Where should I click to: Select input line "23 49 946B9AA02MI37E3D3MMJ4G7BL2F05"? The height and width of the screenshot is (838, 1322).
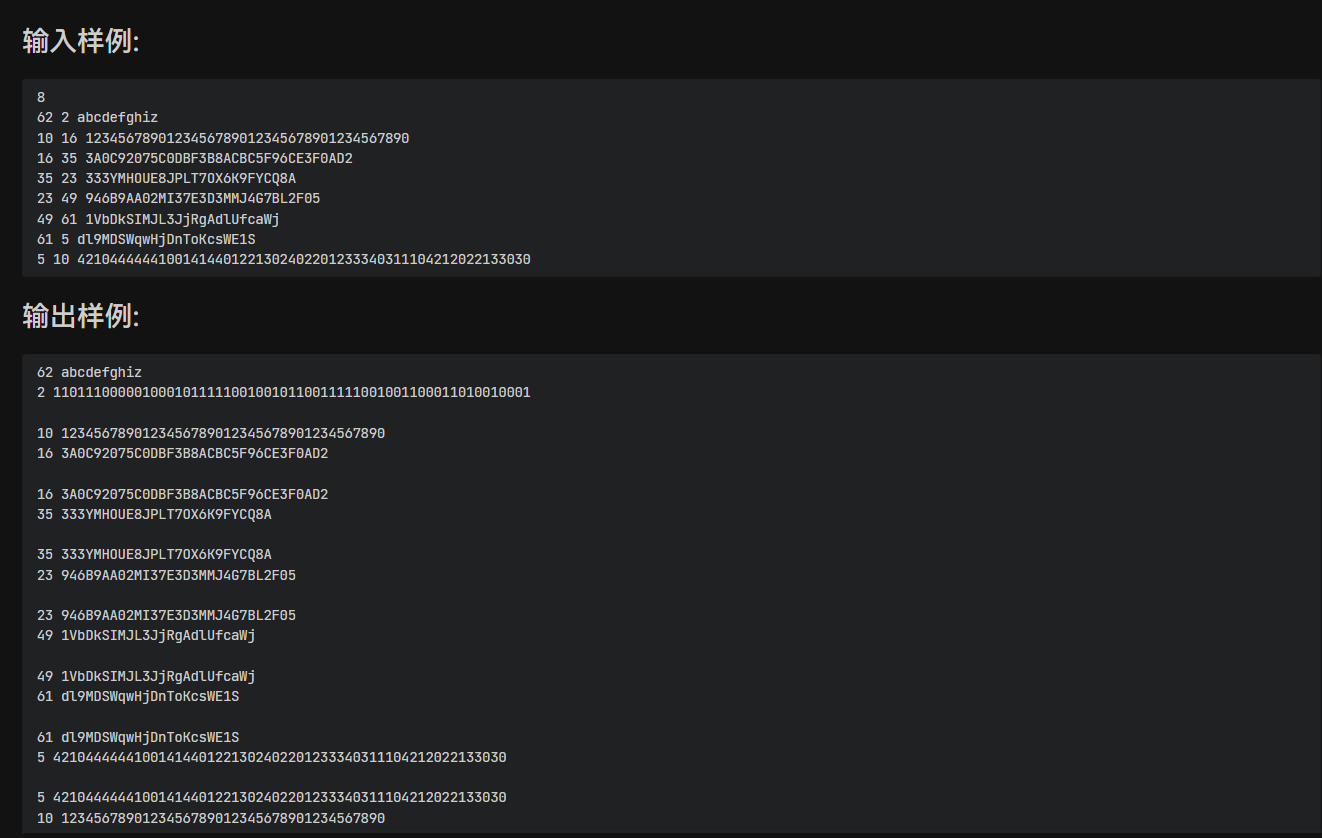pos(179,198)
